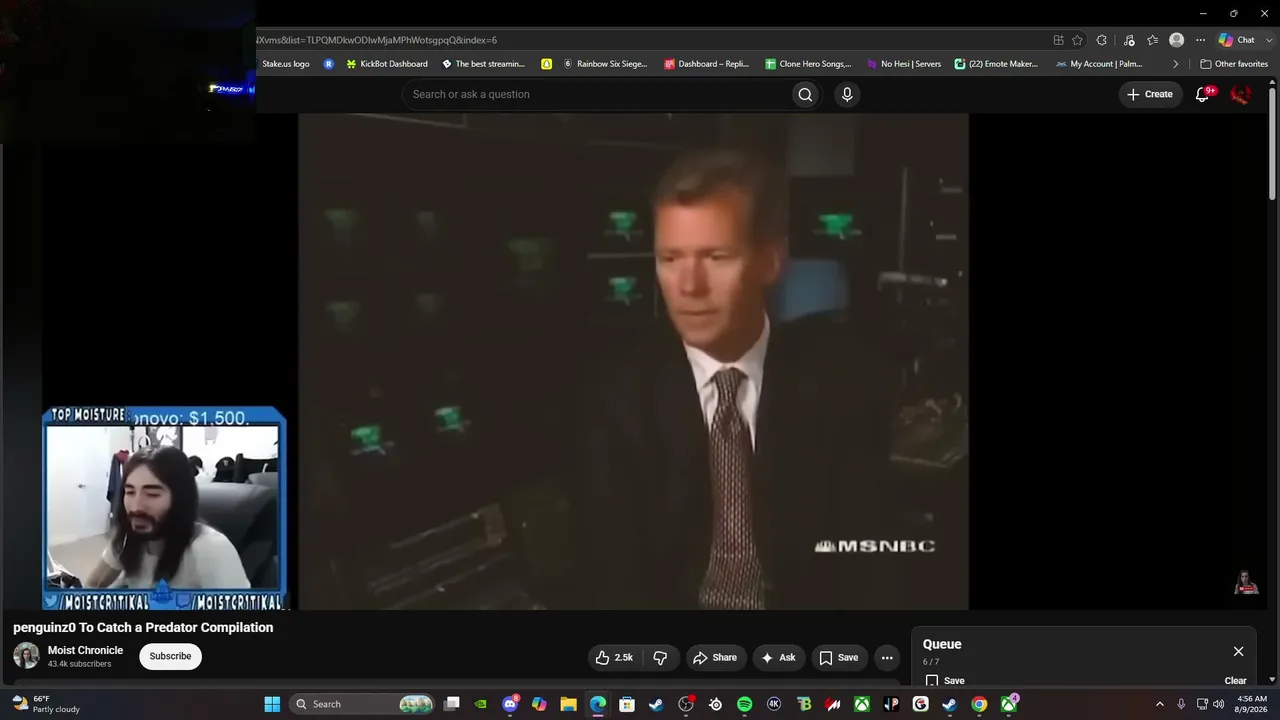Screen dimensions: 1280x720
Task: Open the Emote Maker bookmark
Action: point(996,64)
